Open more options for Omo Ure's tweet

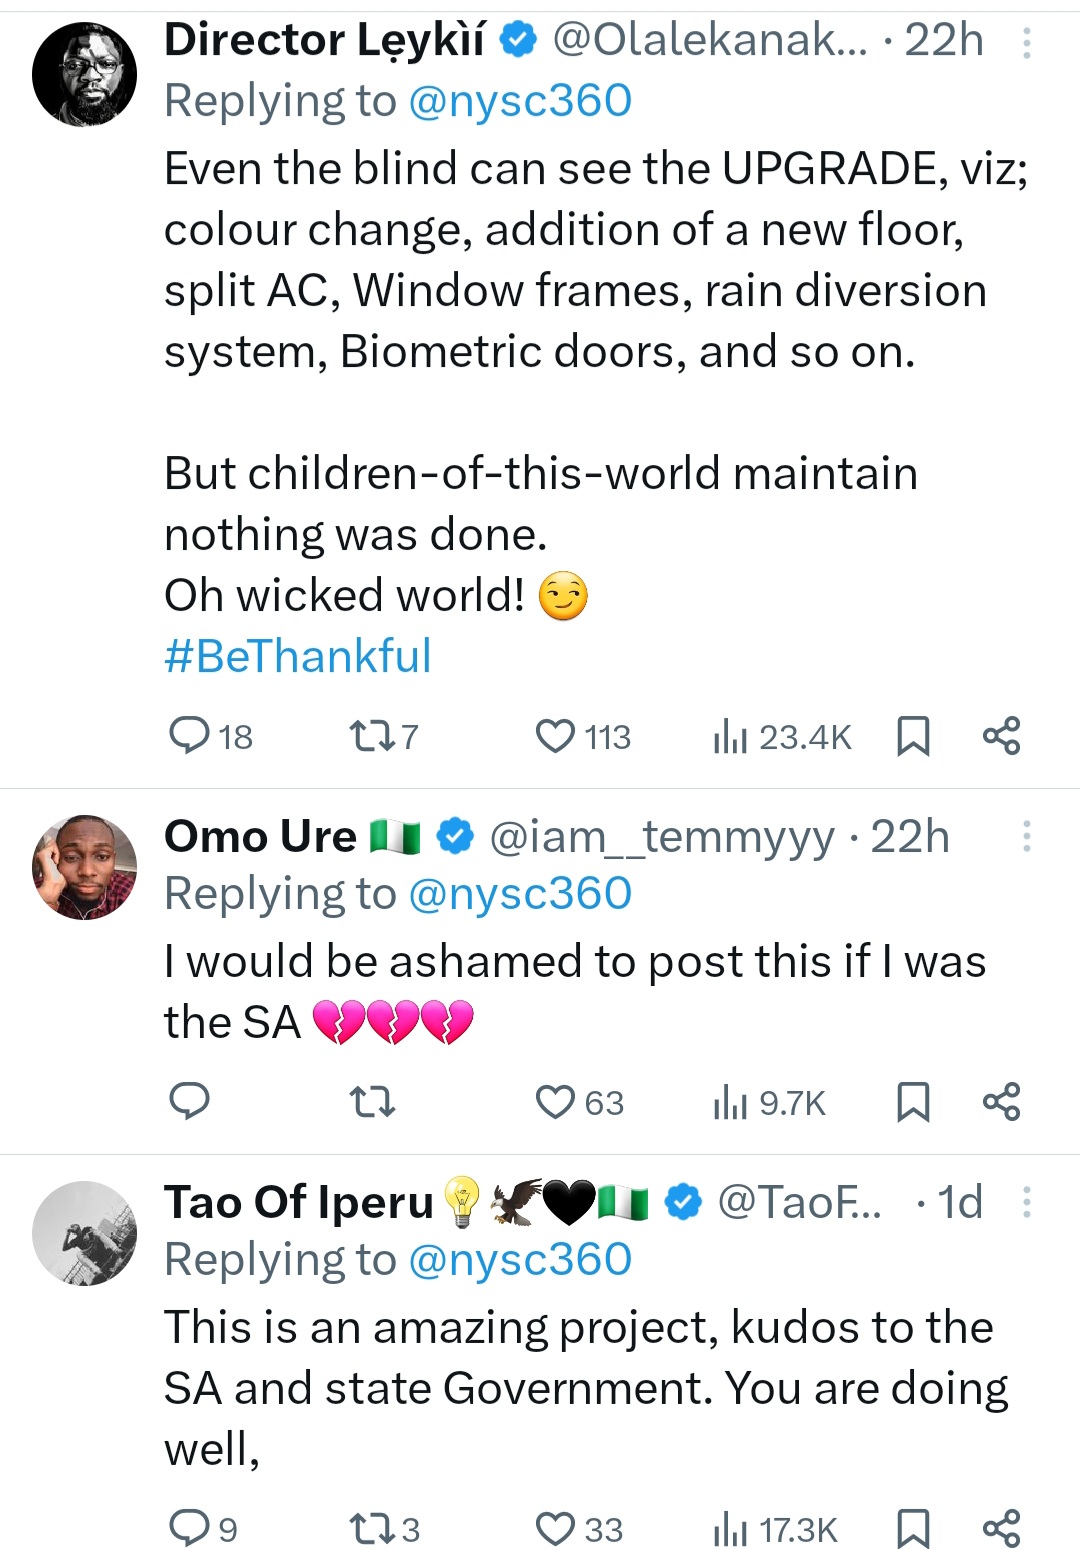[x=1026, y=836]
